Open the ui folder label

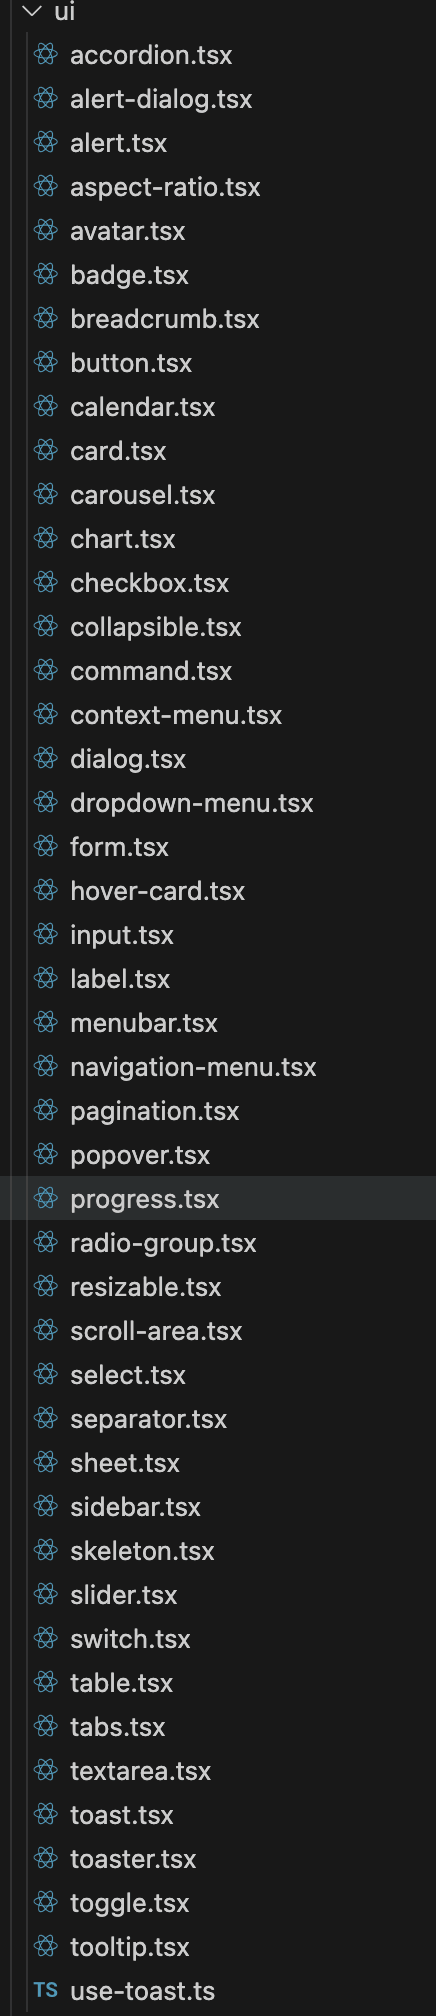pos(65,12)
